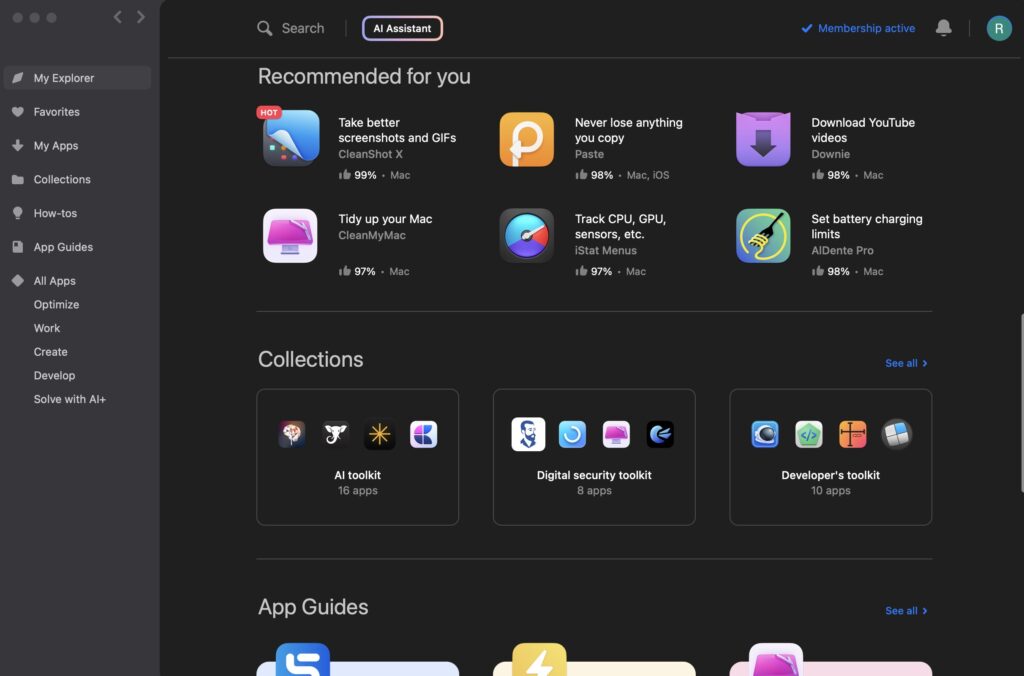Click the "AI toolkit" collection title

tap(357, 475)
